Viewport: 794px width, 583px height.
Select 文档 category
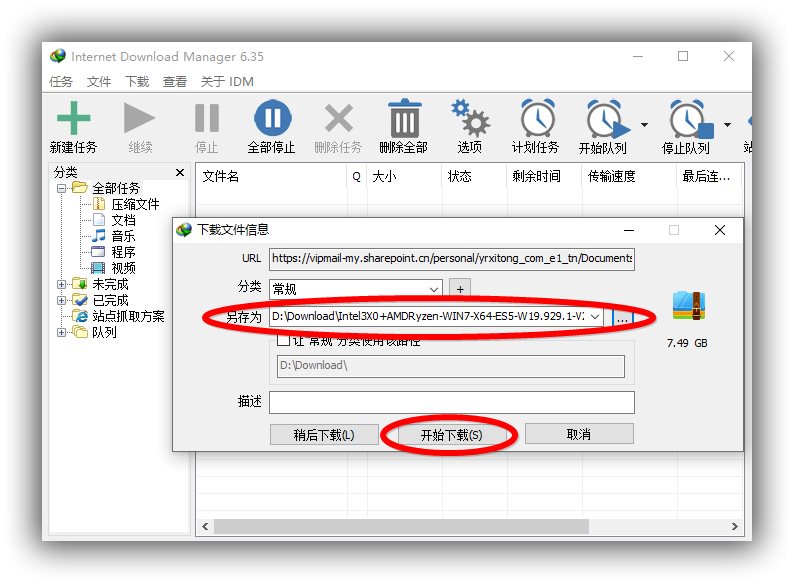point(123,220)
